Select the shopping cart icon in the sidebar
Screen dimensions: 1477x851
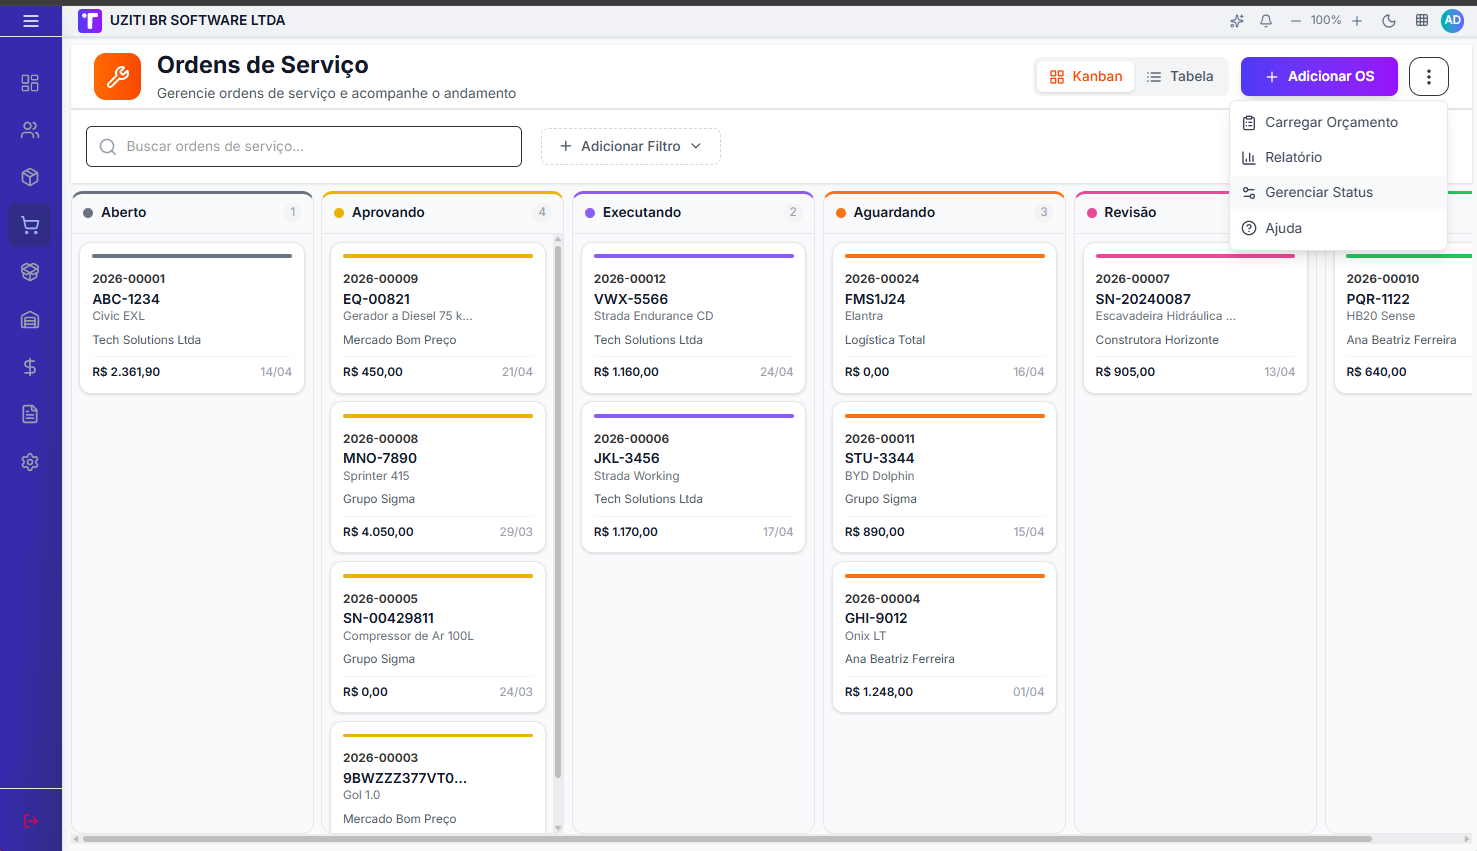[30, 225]
